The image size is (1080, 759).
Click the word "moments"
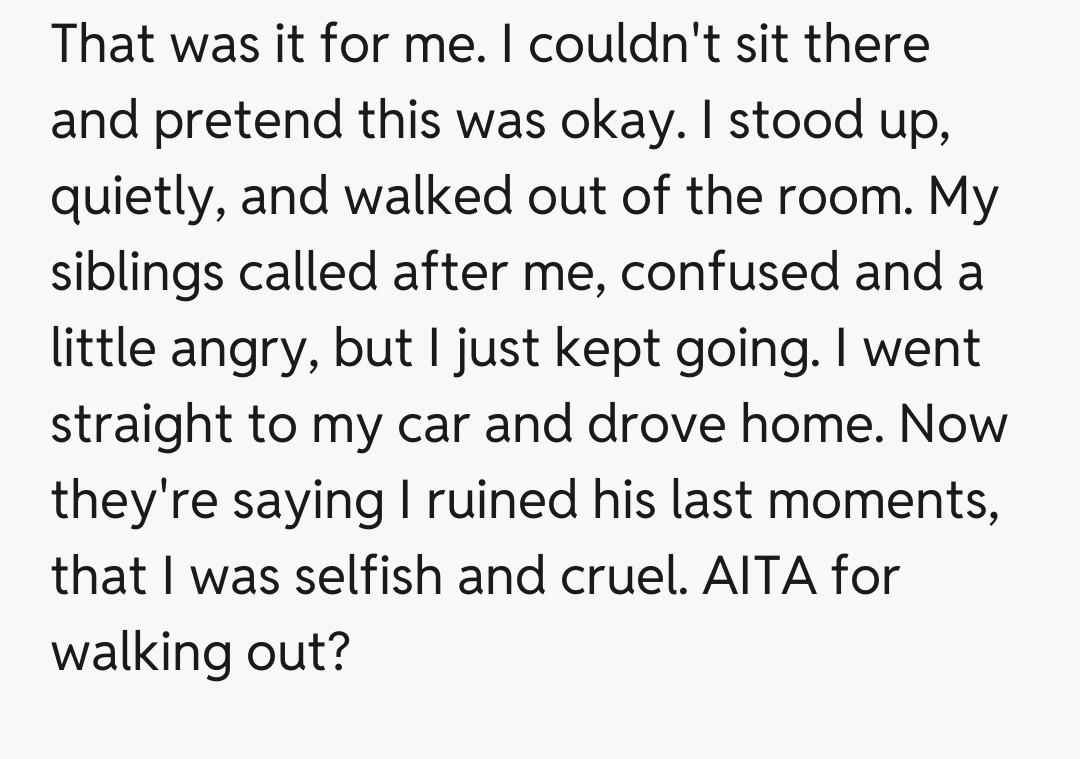click(882, 501)
